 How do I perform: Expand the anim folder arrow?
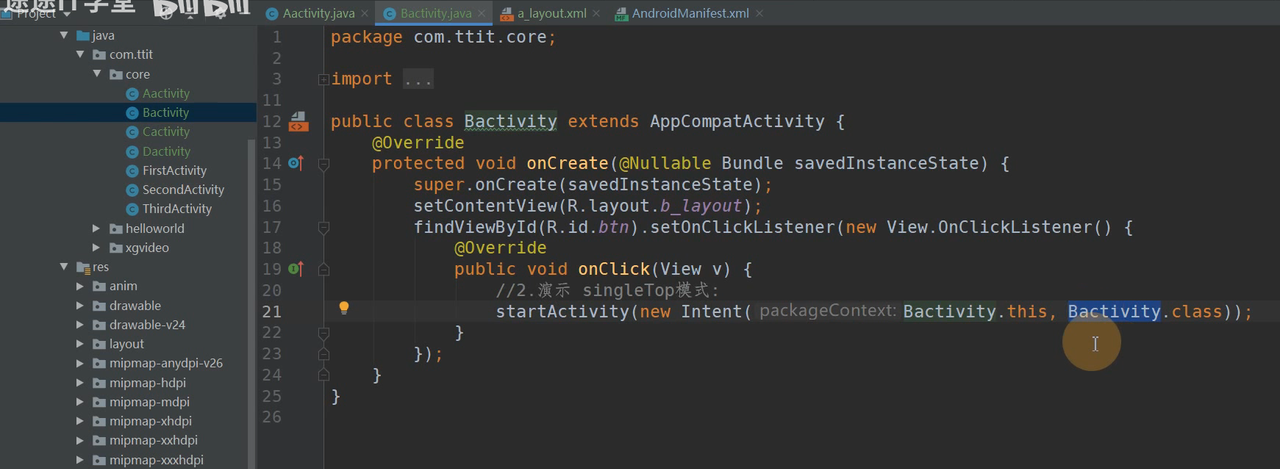coord(81,286)
